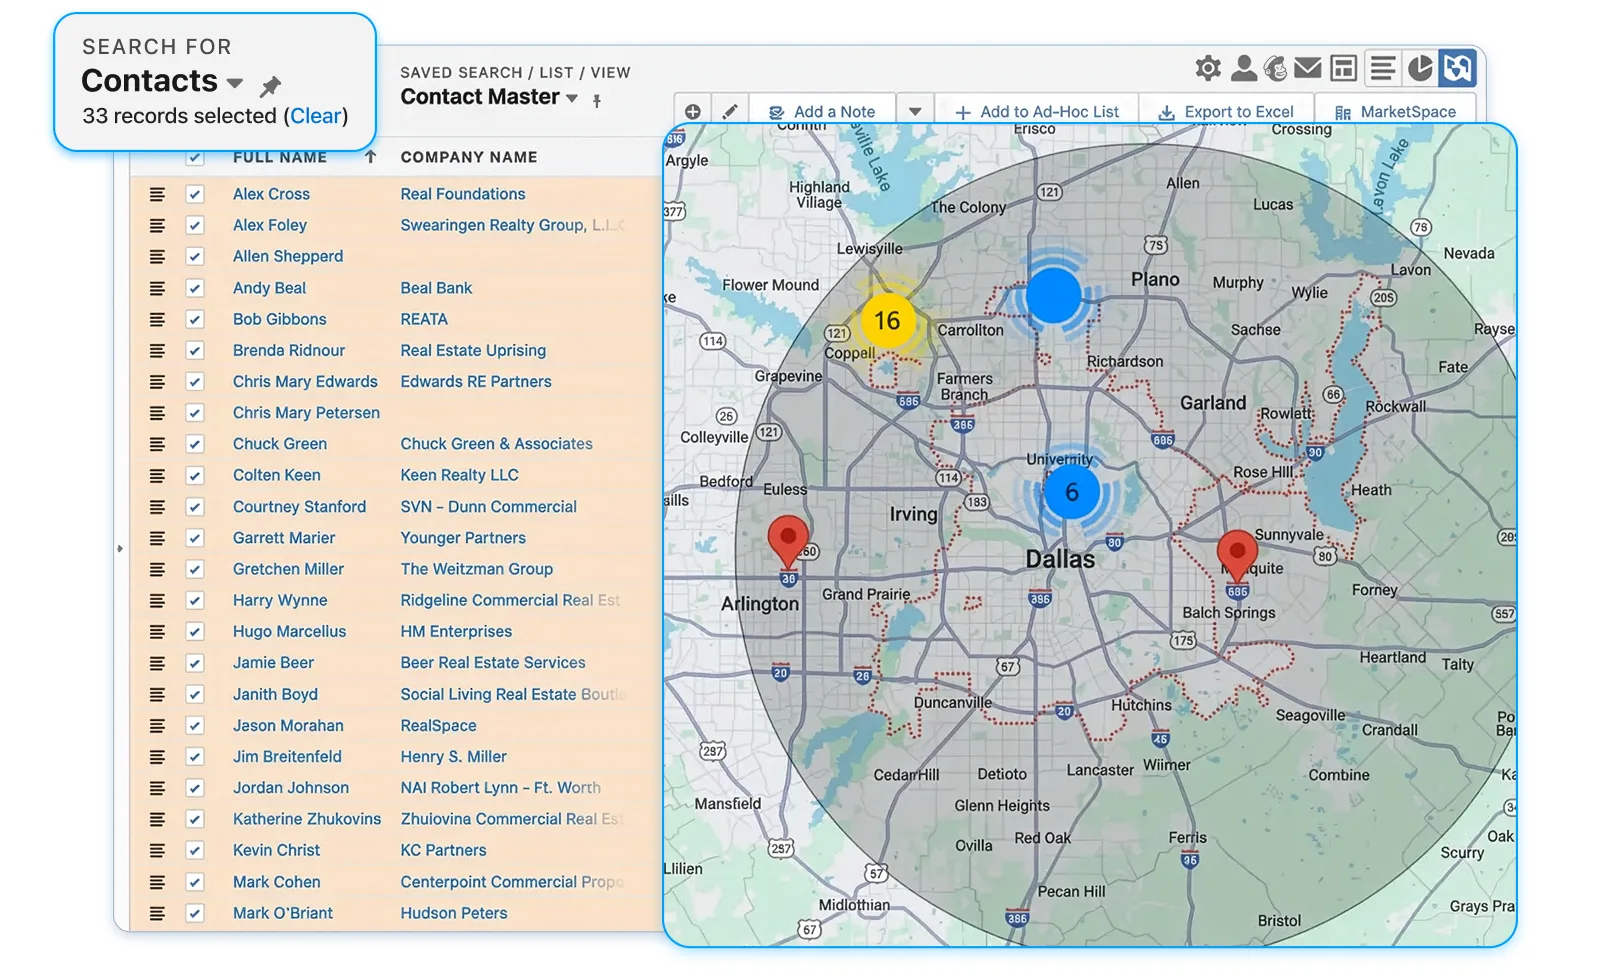Click the pencil edit record icon
This screenshot has width=1600, height=977.
pos(730,110)
